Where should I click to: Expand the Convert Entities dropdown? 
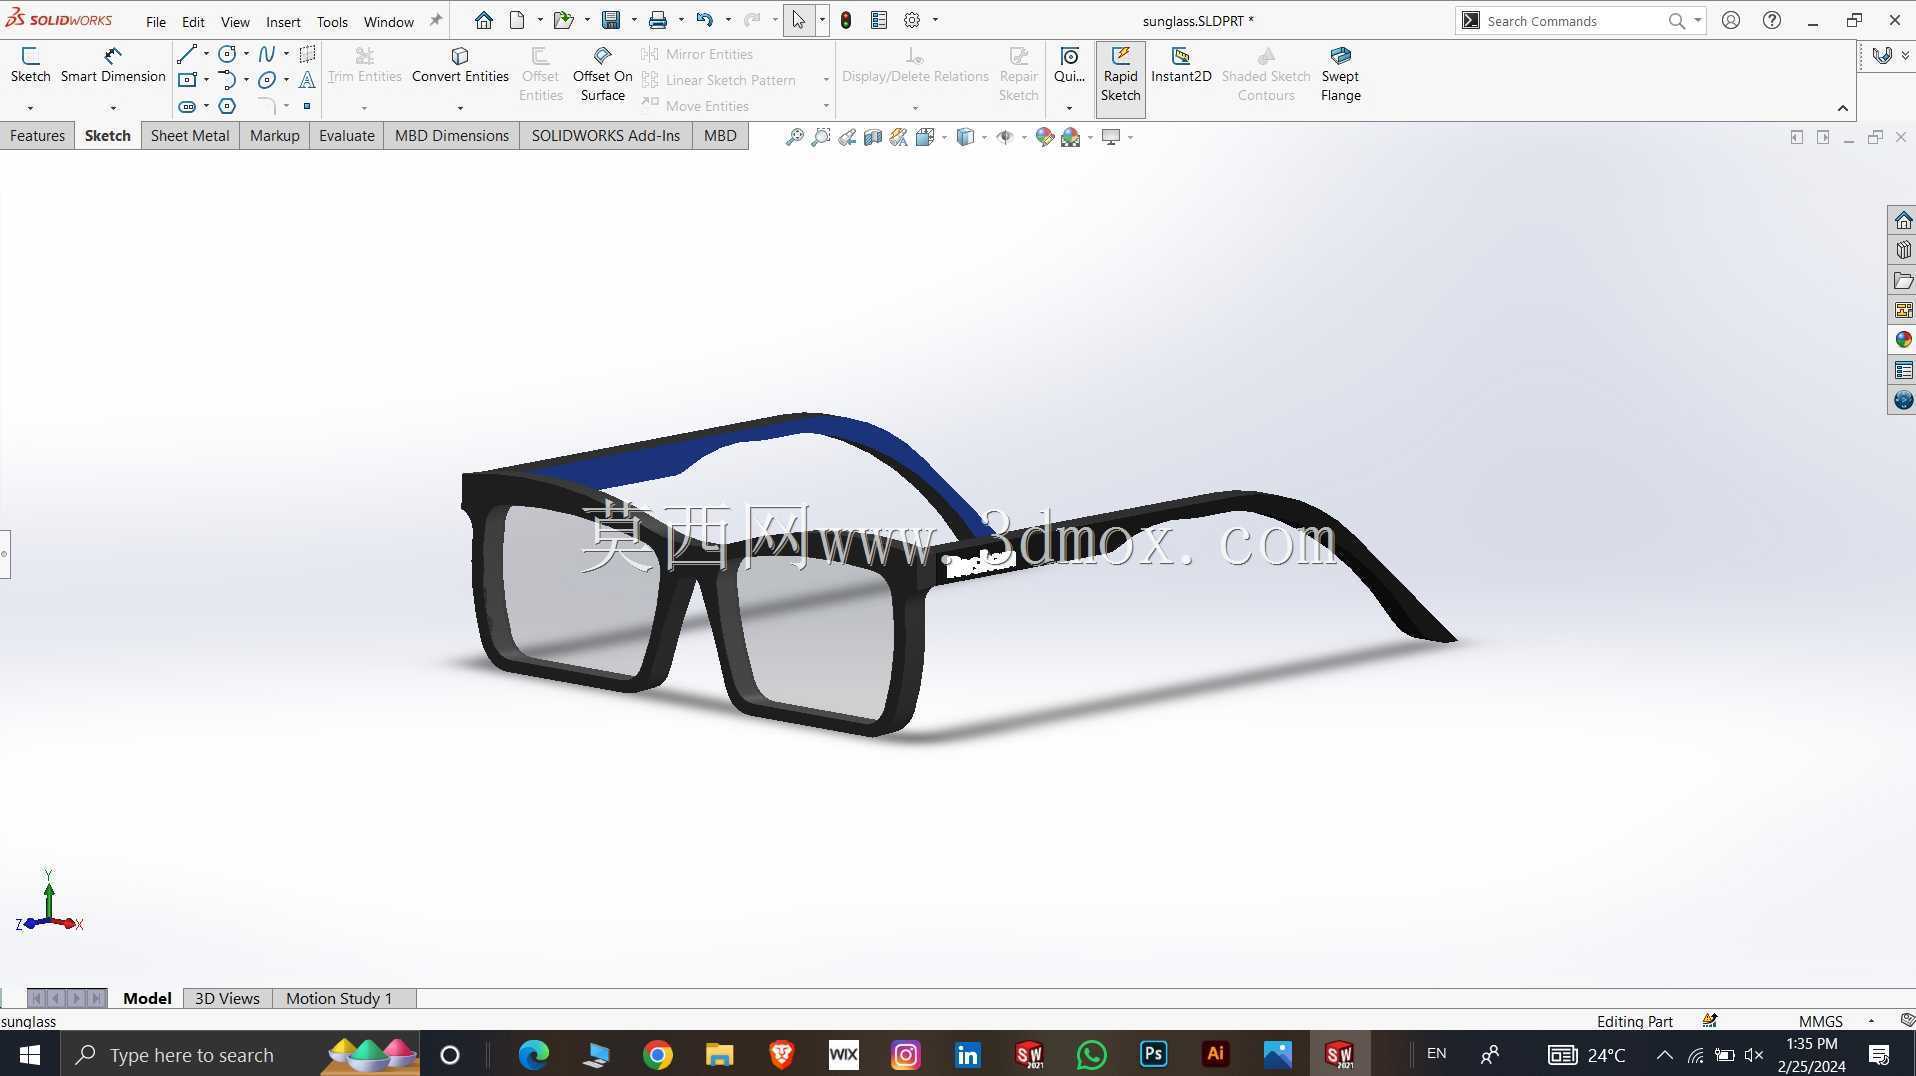pos(460,107)
